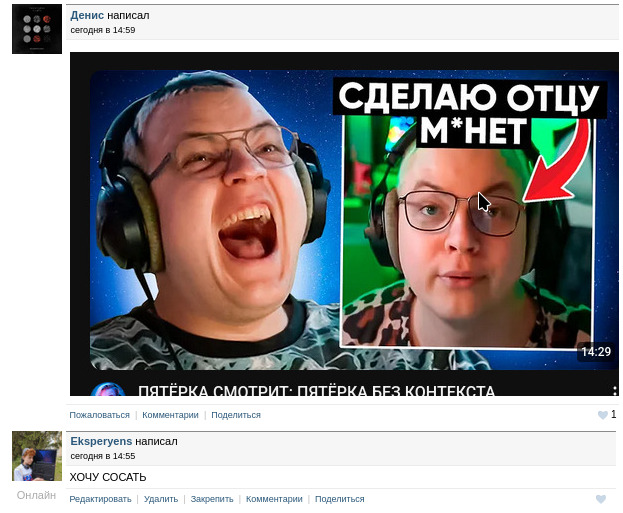
Task: Open Денис's avatar with the dots album cover
Action: pyautogui.click(x=37, y=29)
